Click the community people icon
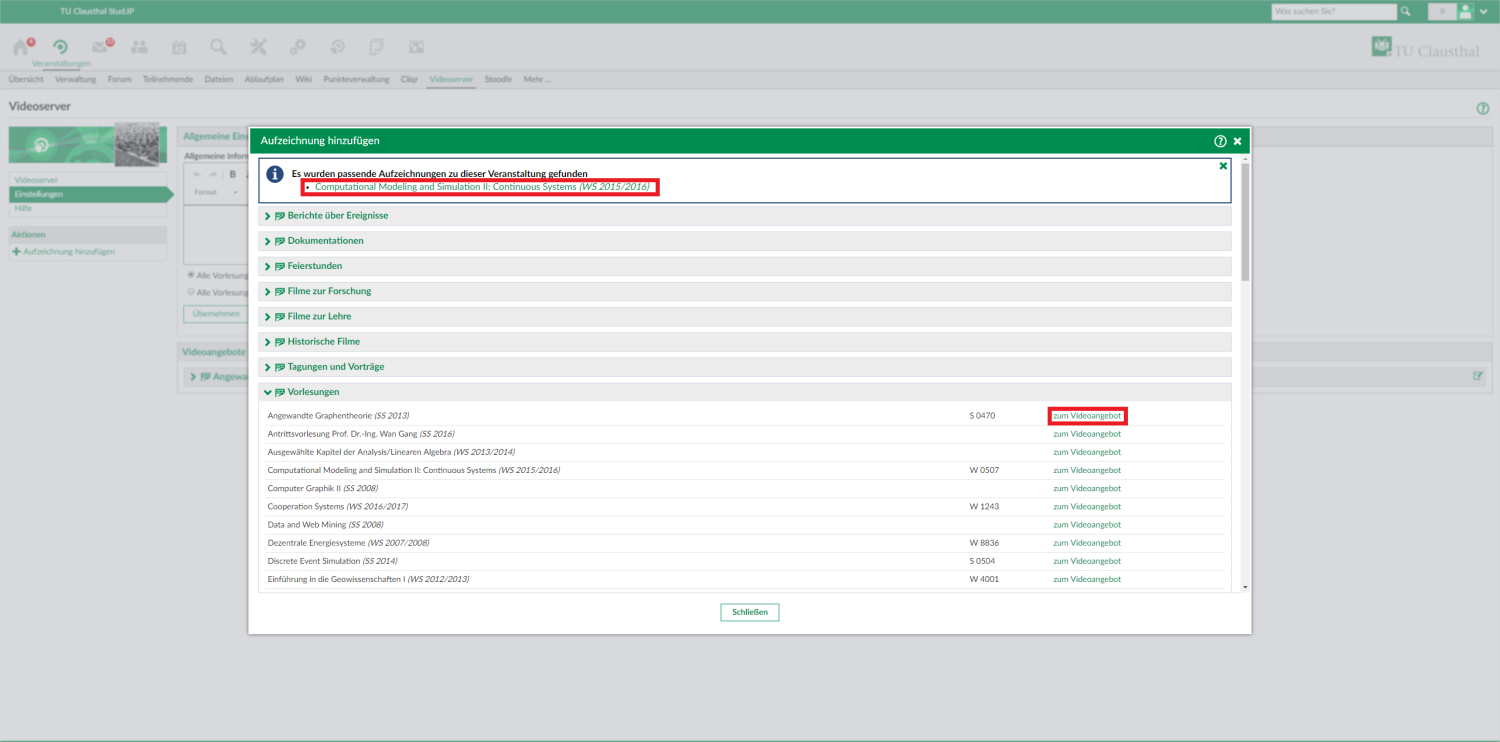This screenshot has width=1500, height=742. [139, 47]
